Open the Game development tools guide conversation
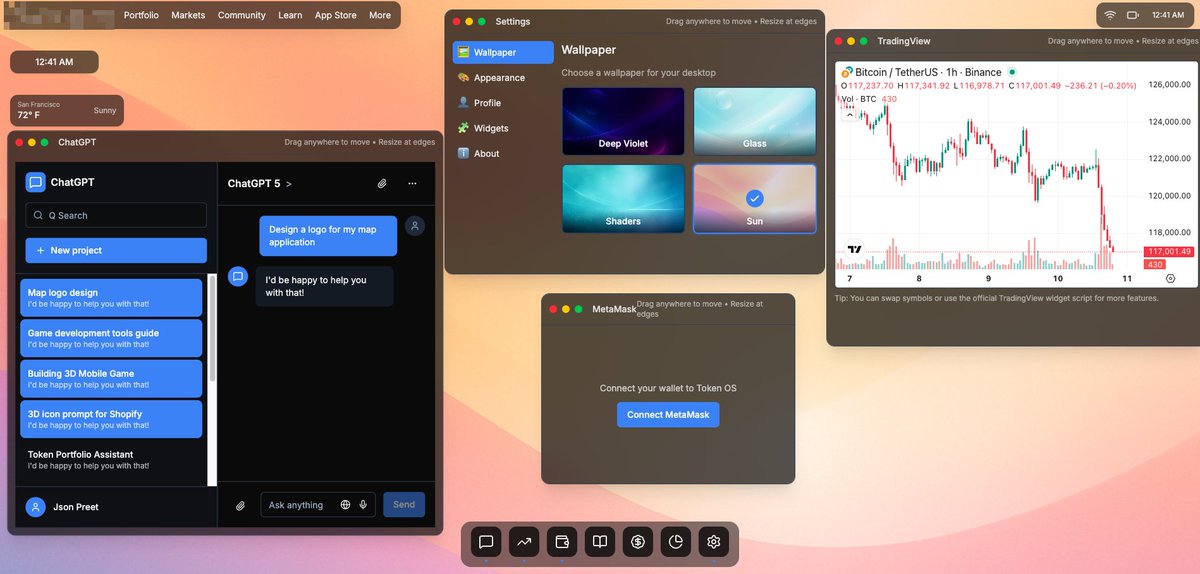1200x574 pixels. (x=111, y=338)
